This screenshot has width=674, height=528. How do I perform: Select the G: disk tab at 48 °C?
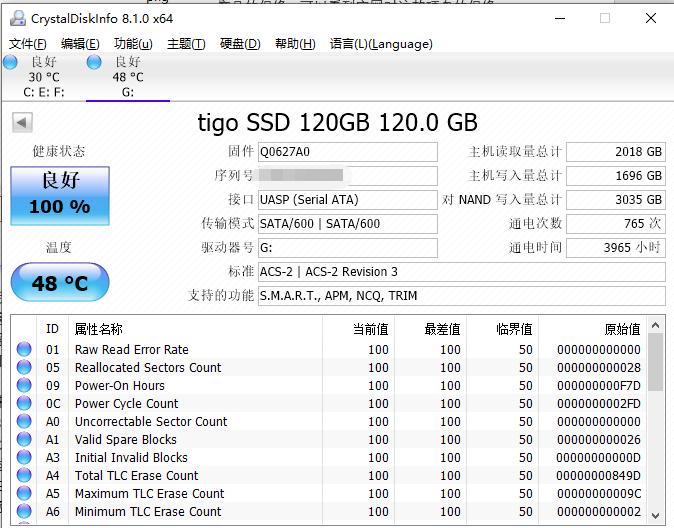tap(128, 77)
